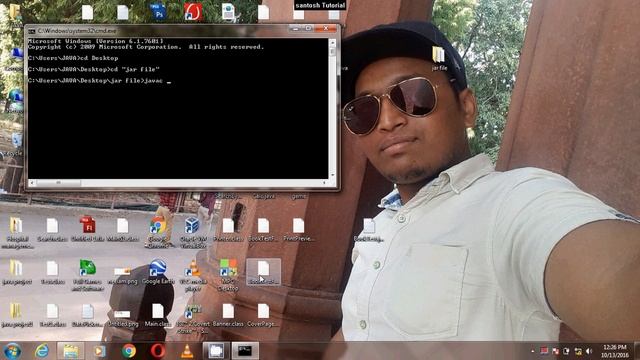Image resolution: width=640 pixels, height=360 pixels.
Task: Open the taskbar clock showing 12:26 PM
Action: [x=614, y=351]
